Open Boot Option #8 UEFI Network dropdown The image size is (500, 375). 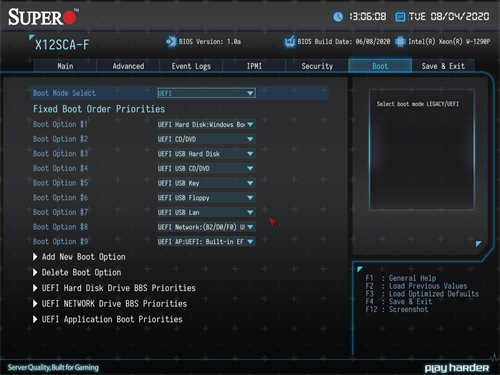point(206,227)
